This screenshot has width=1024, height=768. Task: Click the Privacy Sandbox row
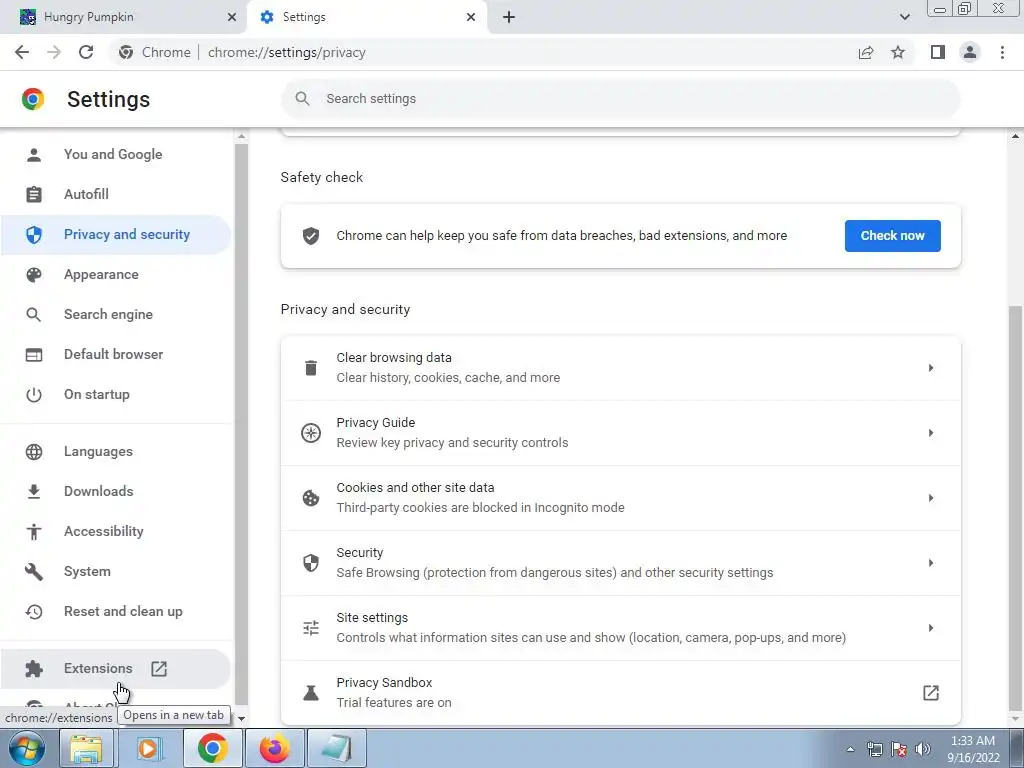pos(620,693)
